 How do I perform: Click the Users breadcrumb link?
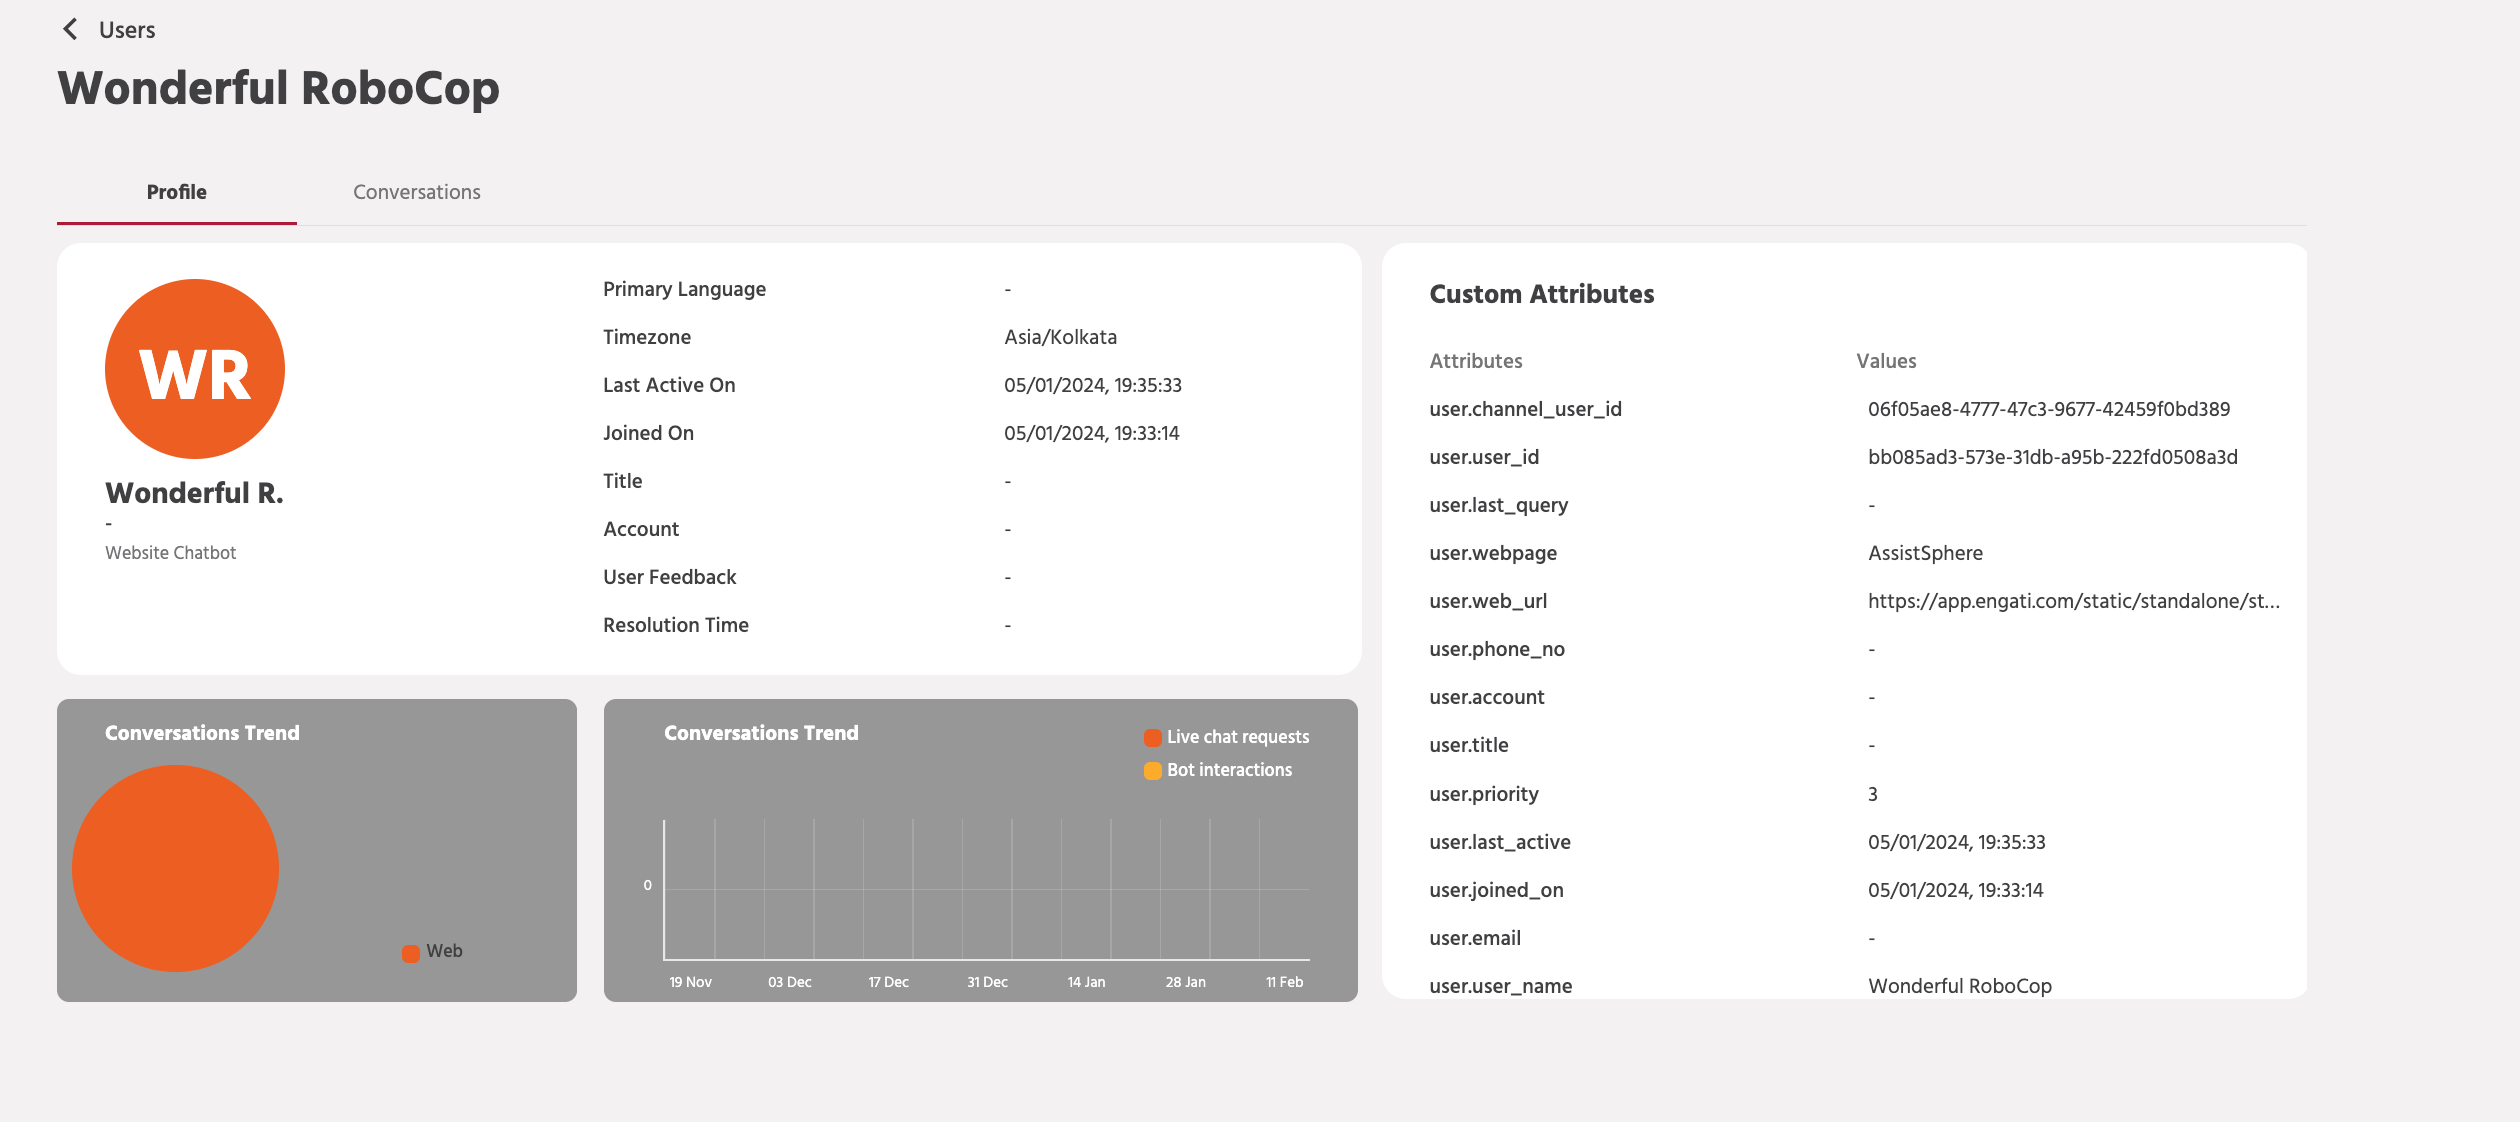click(x=126, y=29)
